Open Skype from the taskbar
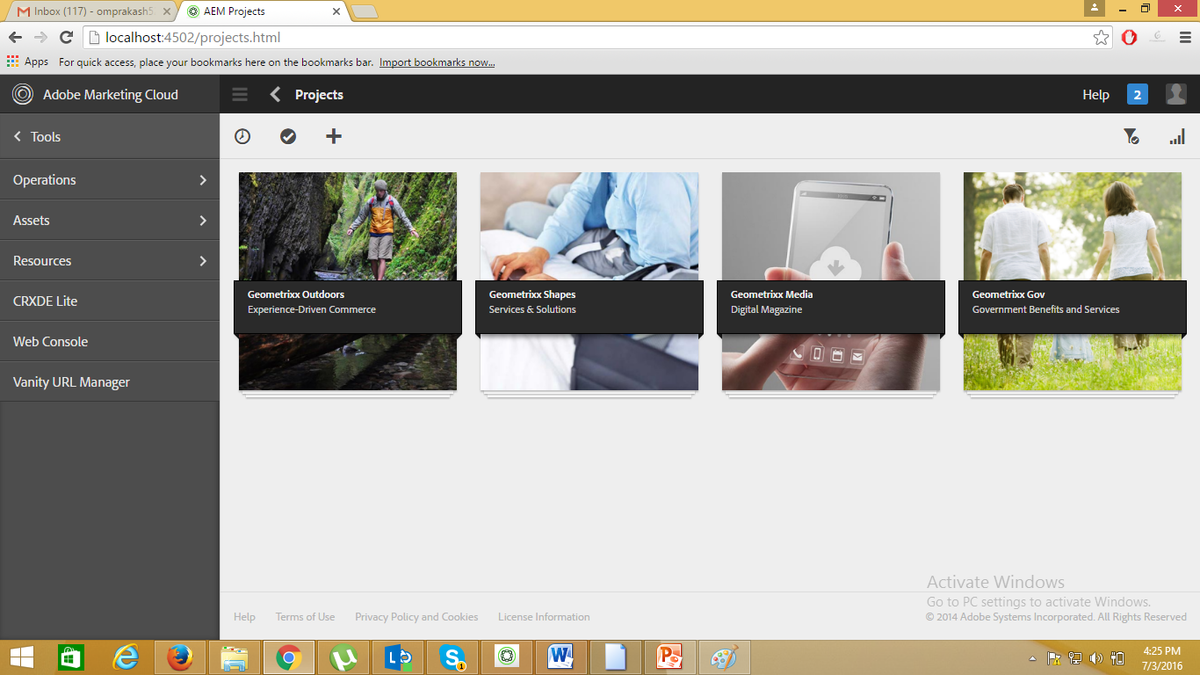Screen dimensions: 1200x675 pos(452,657)
